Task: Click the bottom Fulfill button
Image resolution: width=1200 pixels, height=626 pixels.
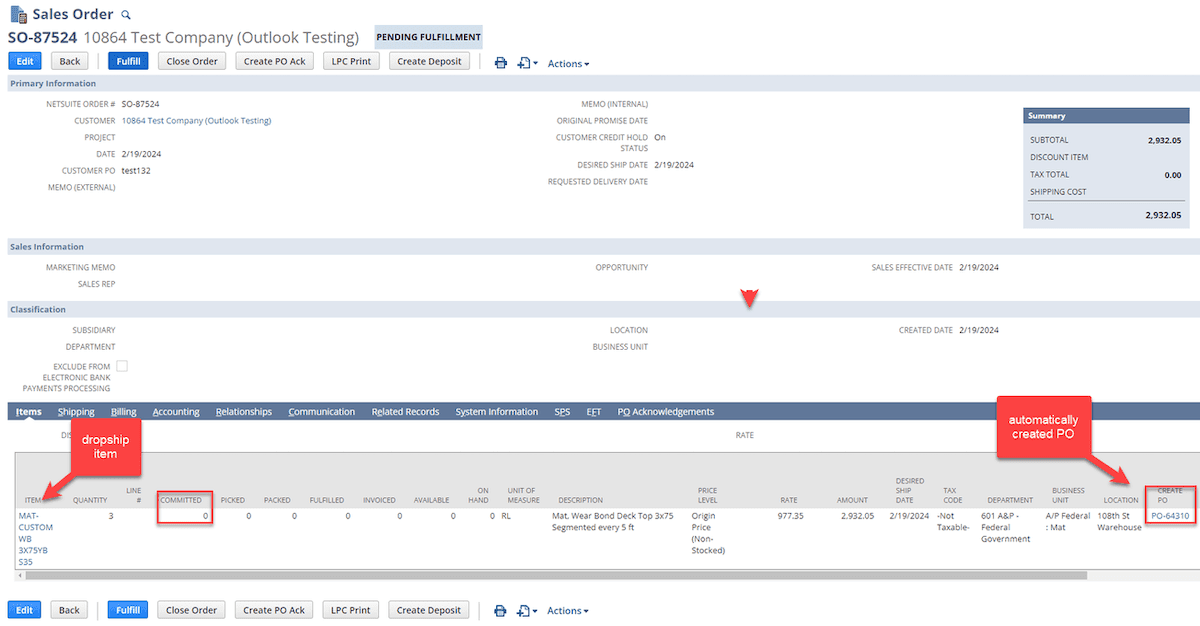Action: click(x=128, y=610)
